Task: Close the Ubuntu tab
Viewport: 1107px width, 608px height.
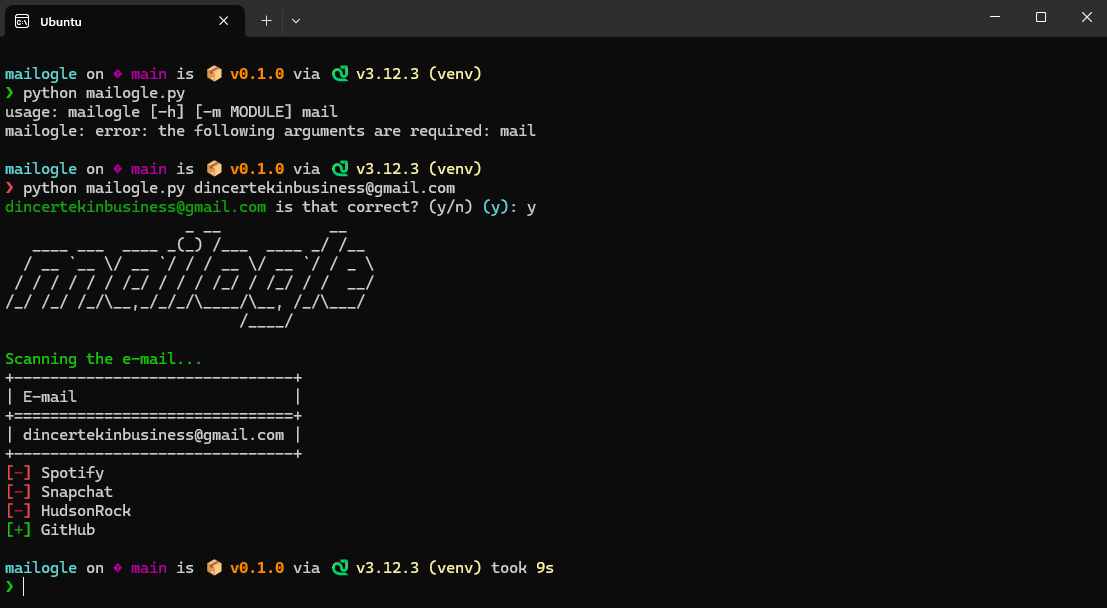Action: click(223, 21)
